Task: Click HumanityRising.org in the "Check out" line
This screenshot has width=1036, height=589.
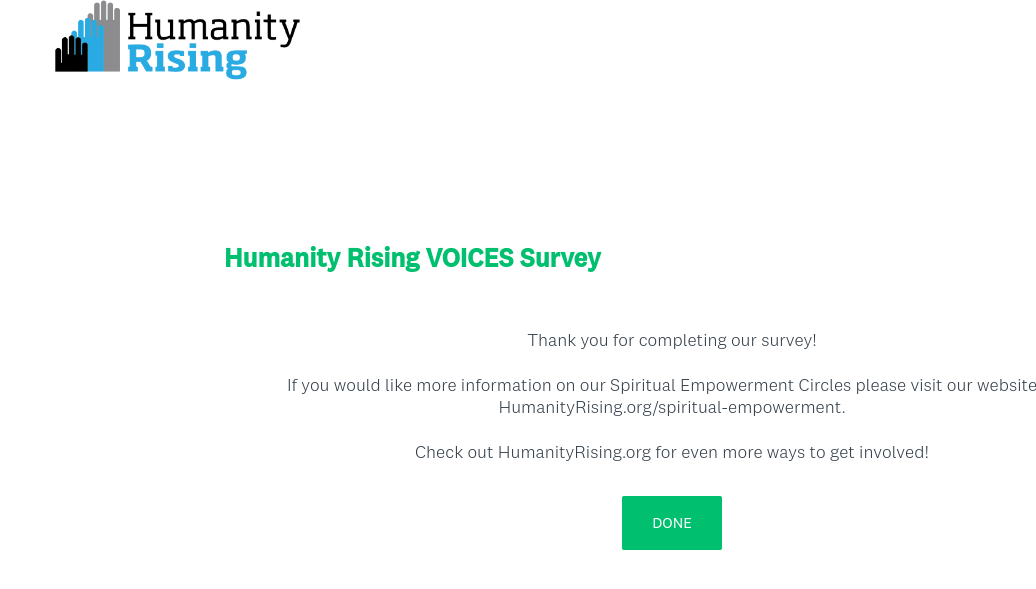Action: click(x=574, y=452)
